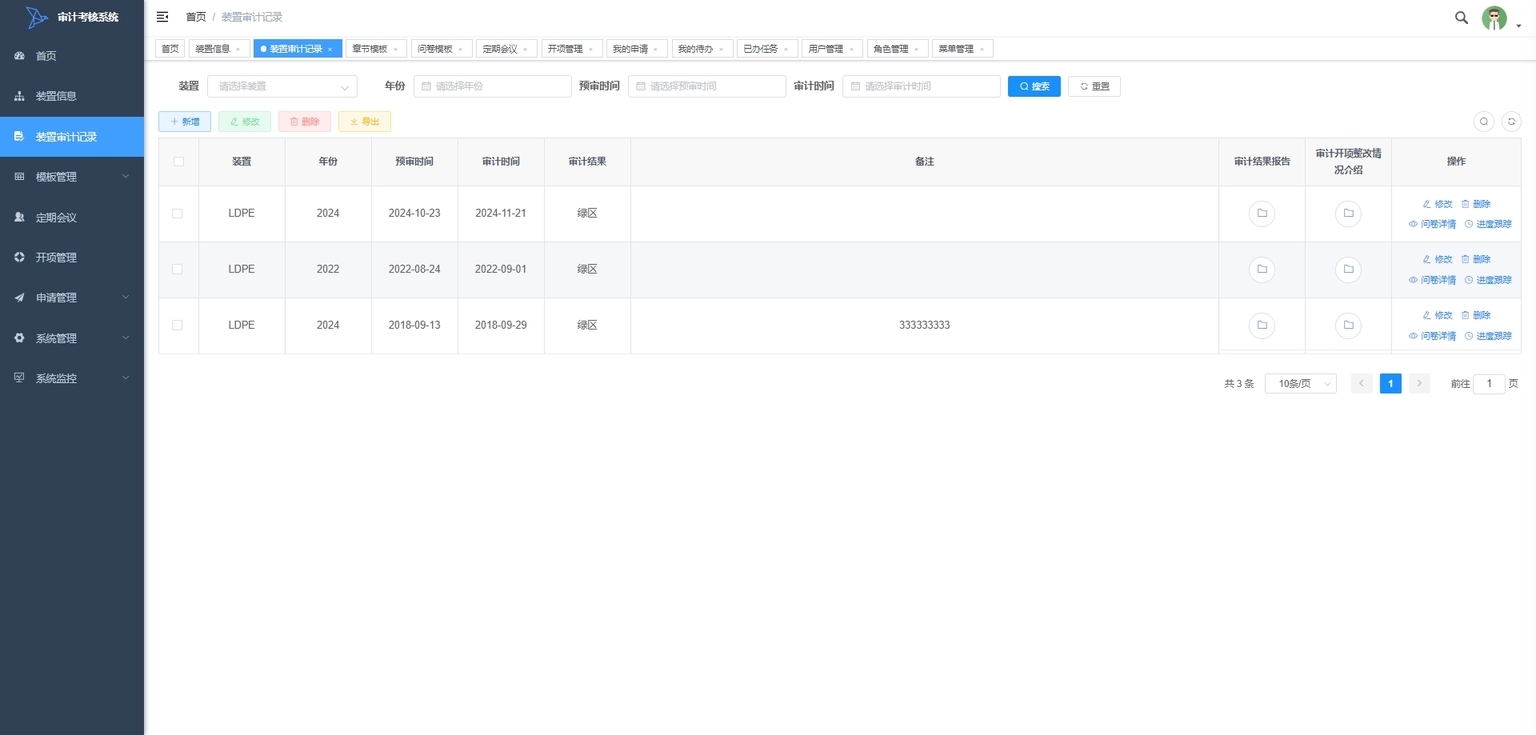Open 问卷详情 for the 2018-09-13 row
The width and height of the screenshot is (1536, 735).
[1432, 336]
